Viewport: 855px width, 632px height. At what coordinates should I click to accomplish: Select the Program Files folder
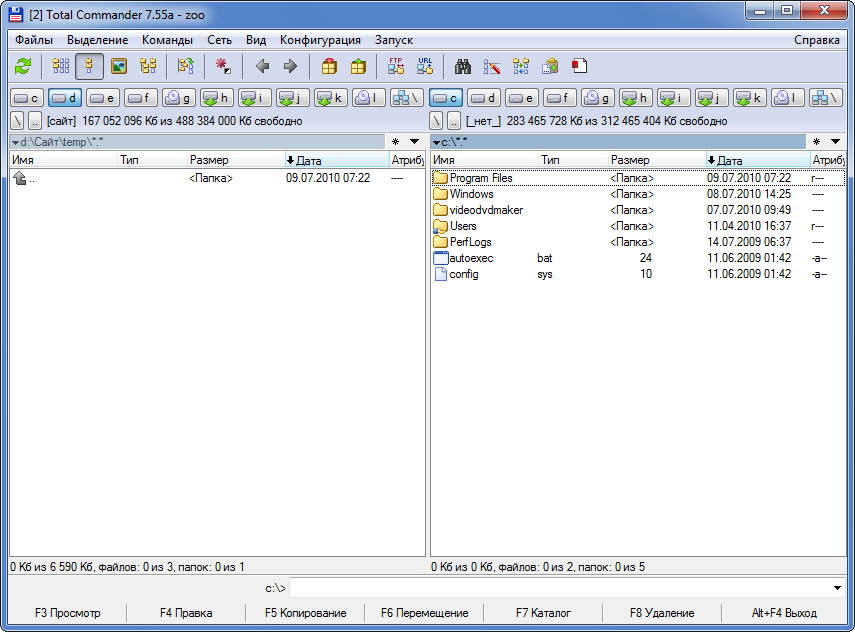(x=480, y=178)
